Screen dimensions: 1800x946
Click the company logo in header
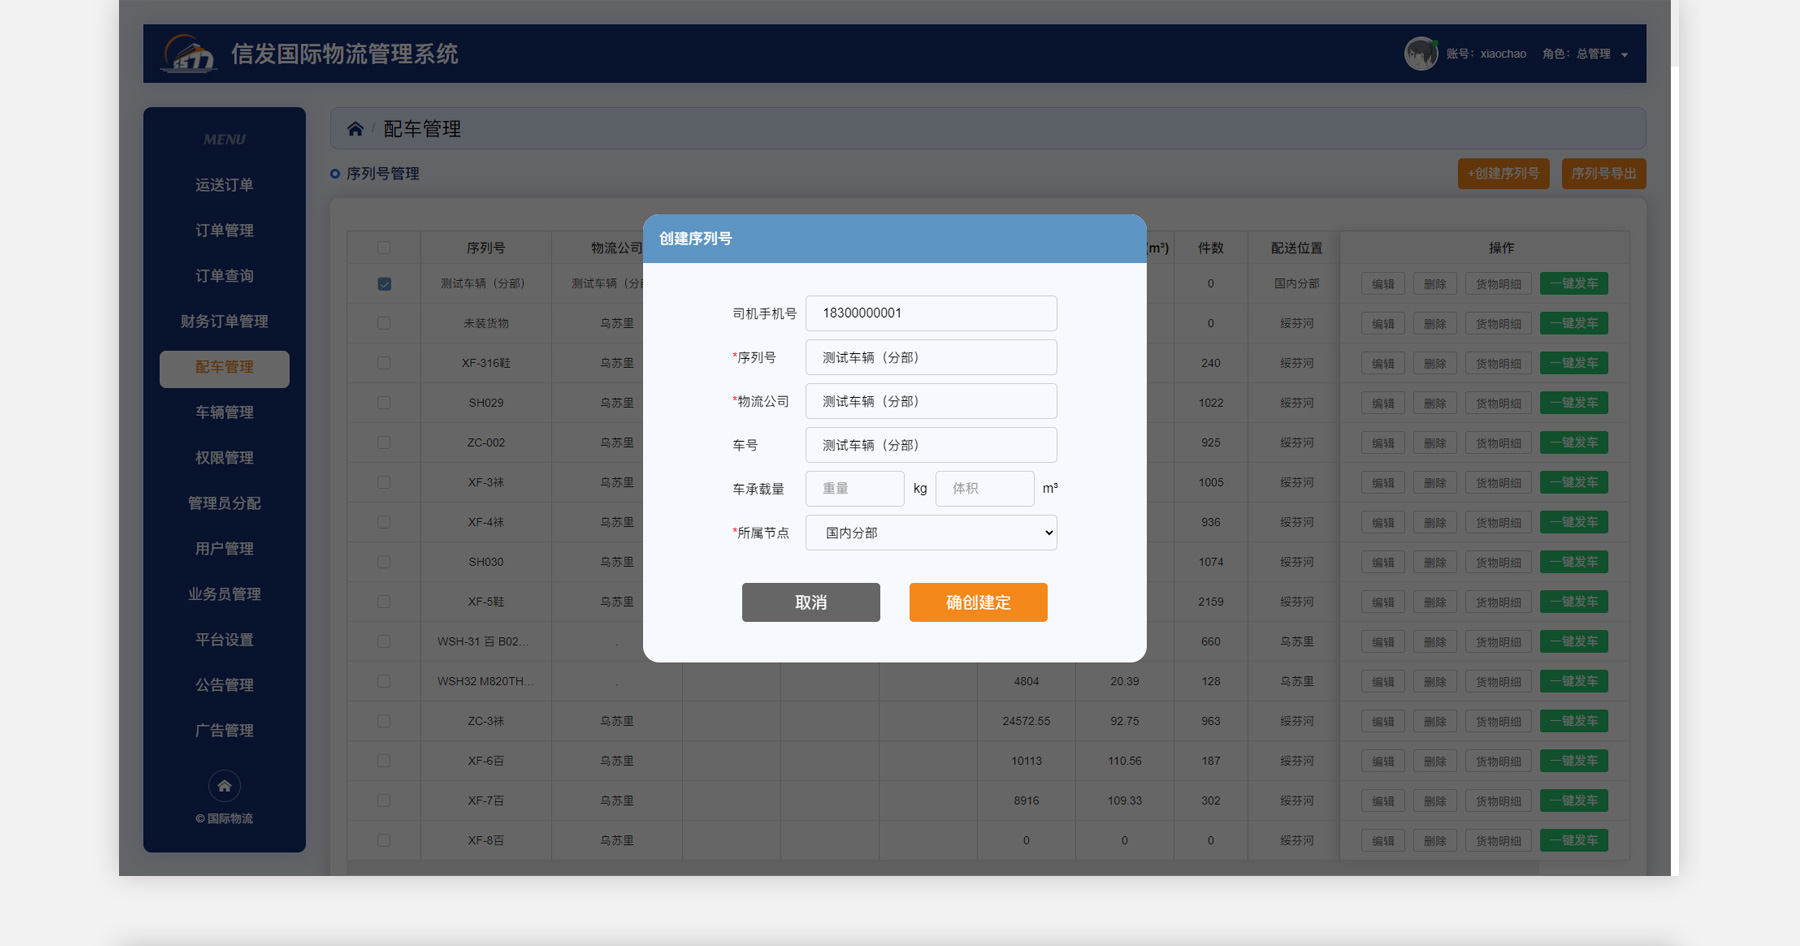point(189,54)
